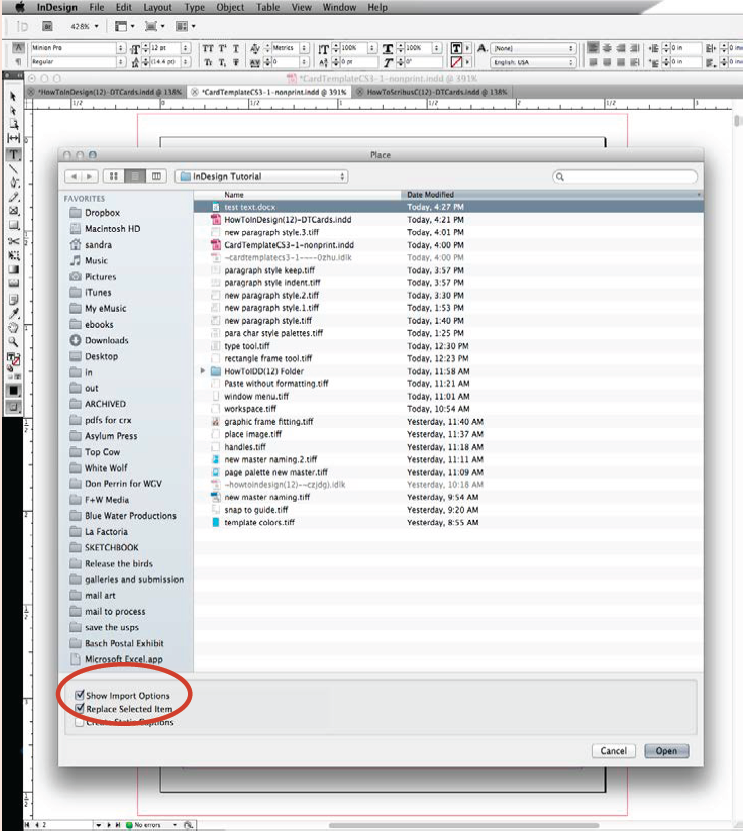
Task: Select the Hand tool in the toolbox
Action: pyautogui.click(x=14, y=327)
